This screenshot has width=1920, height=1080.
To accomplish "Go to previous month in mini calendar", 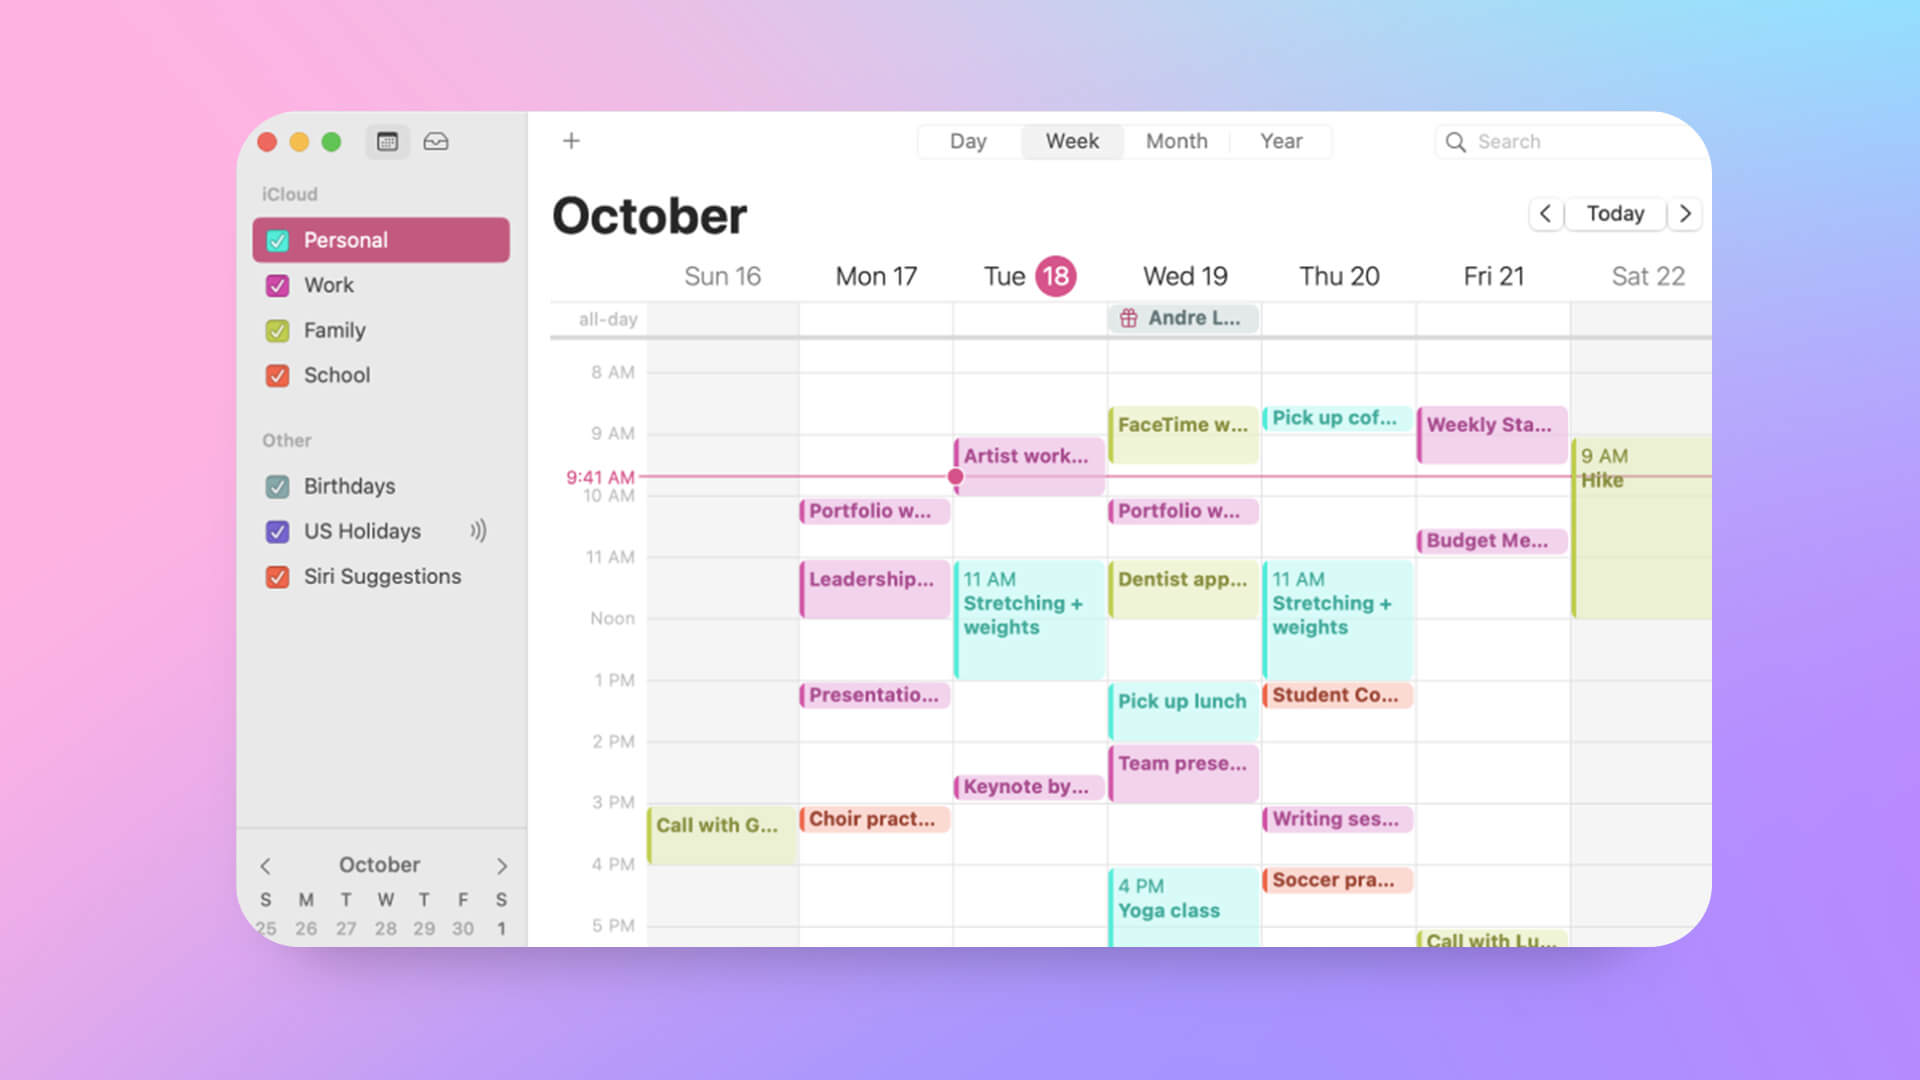I will [x=265, y=864].
